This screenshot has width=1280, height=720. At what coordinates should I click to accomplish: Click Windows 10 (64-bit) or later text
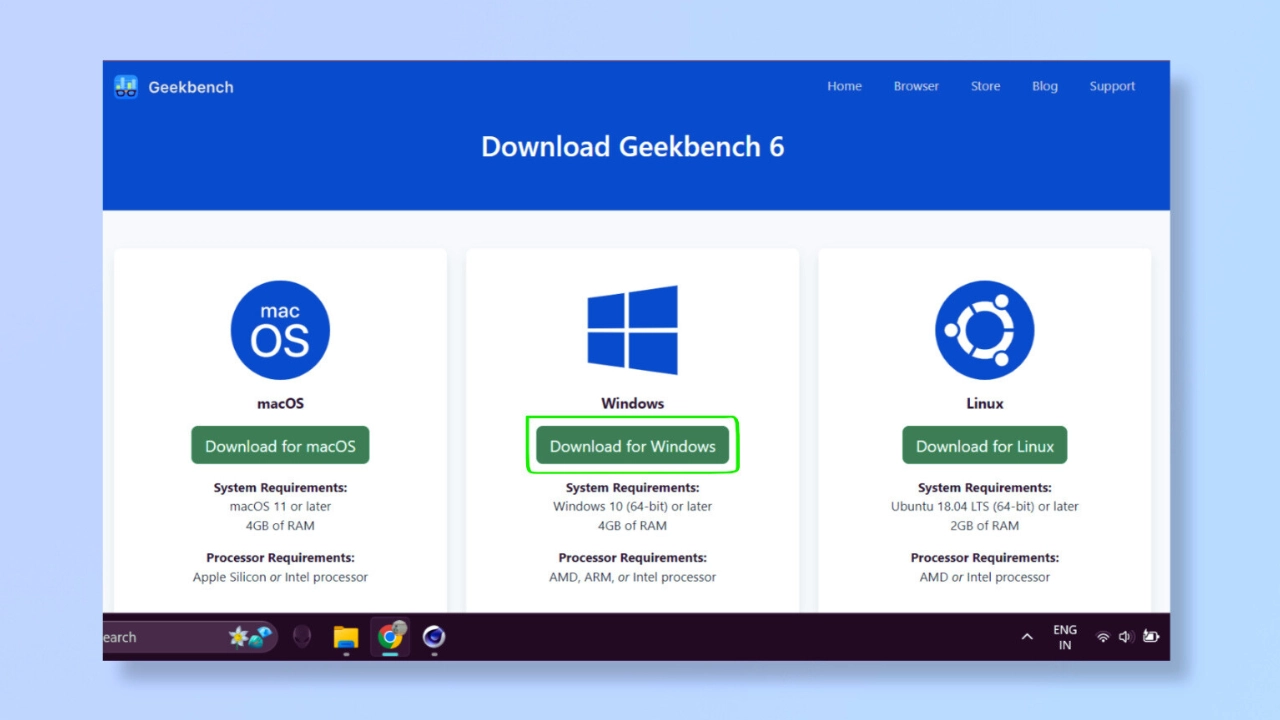pyautogui.click(x=633, y=507)
